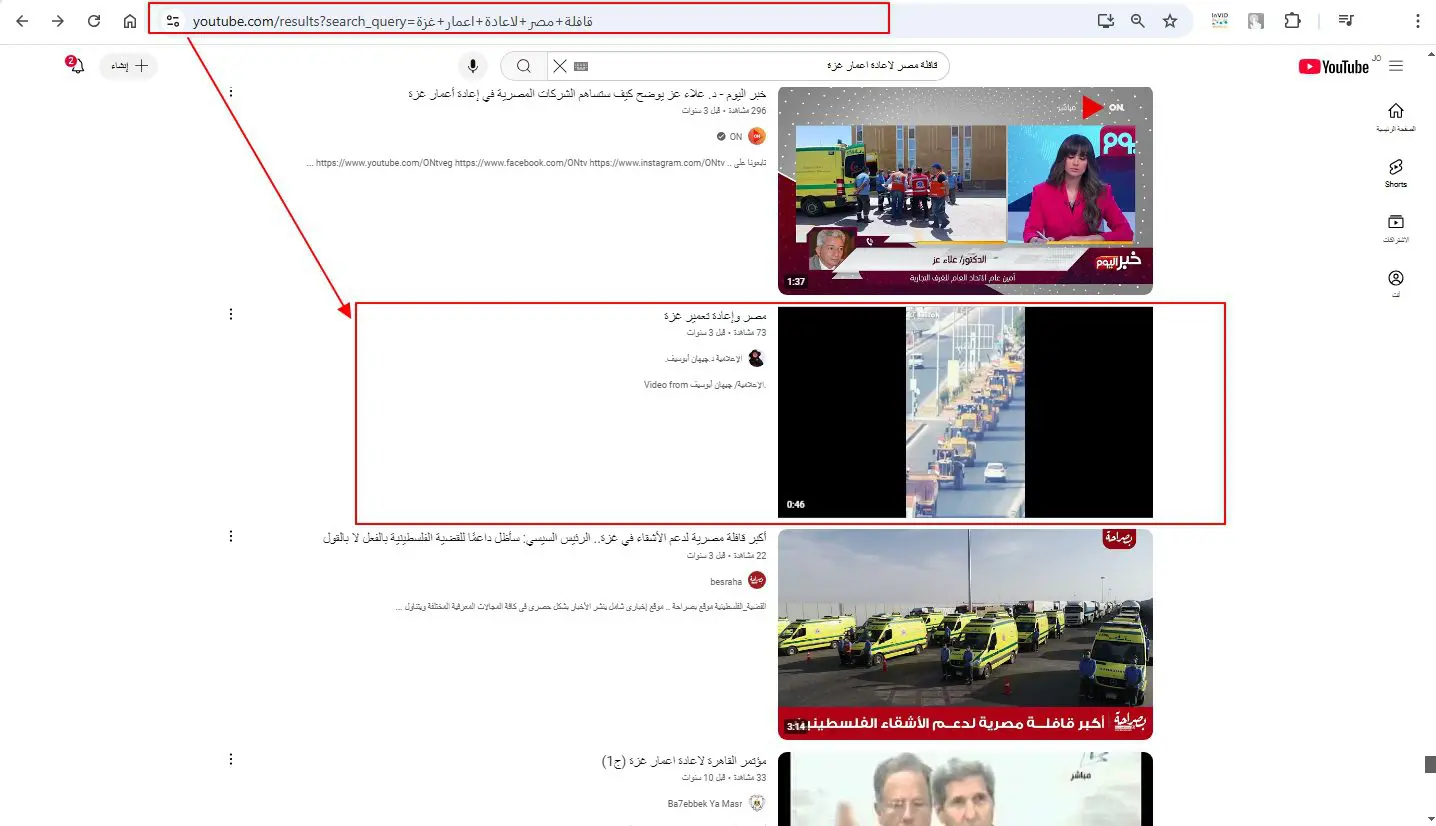
Task: Click description text Video from جيهان أبوسيف
Action: click(x=705, y=385)
